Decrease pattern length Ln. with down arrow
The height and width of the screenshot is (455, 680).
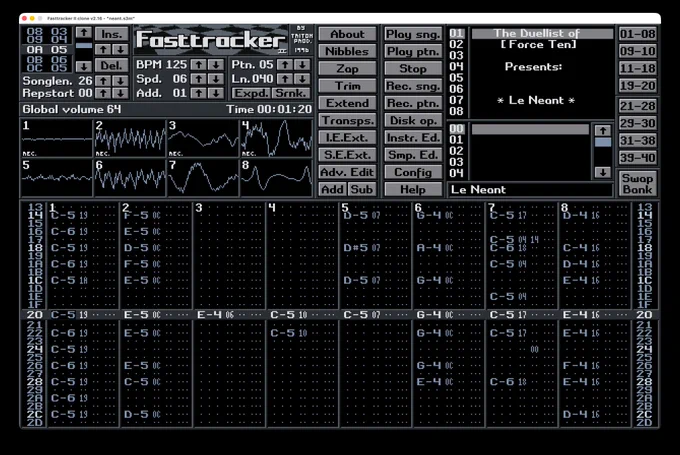[302, 79]
